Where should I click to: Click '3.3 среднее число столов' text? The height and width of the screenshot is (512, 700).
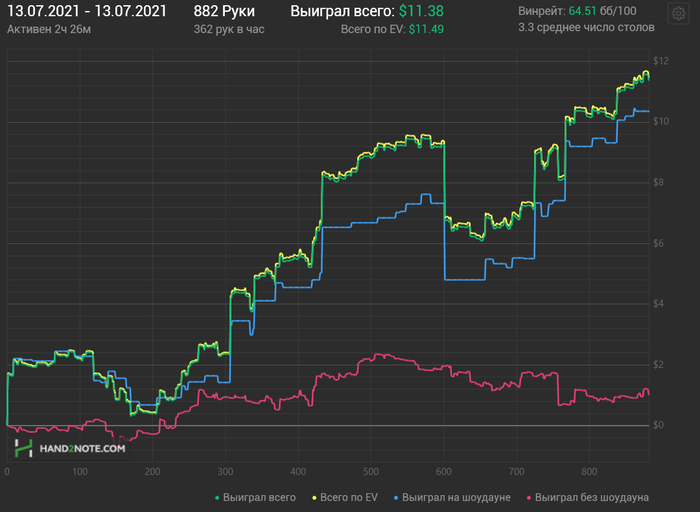coord(586,28)
